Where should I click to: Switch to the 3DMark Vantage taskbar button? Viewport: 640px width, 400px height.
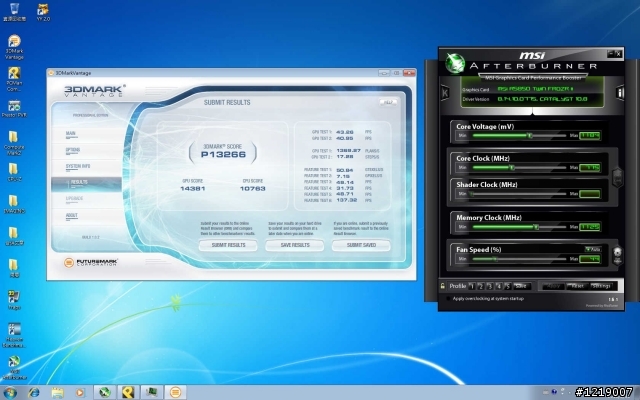point(176,392)
